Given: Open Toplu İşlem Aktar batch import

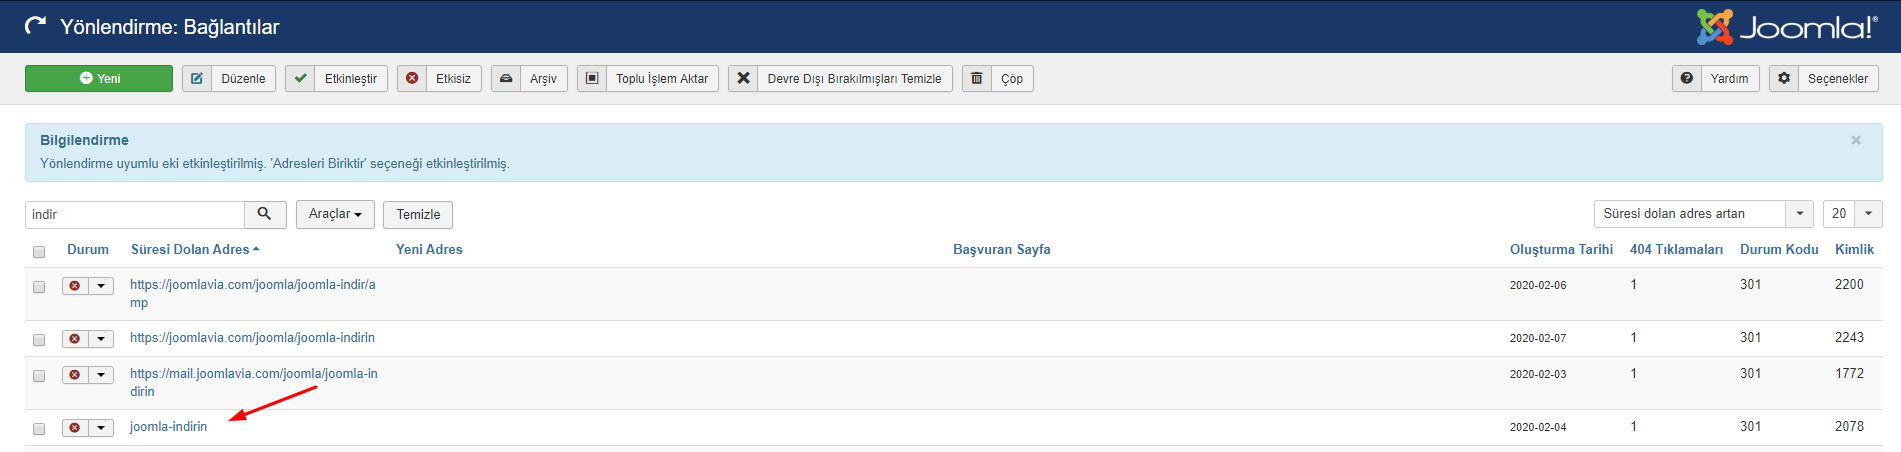Looking at the screenshot, I should click(x=648, y=79).
